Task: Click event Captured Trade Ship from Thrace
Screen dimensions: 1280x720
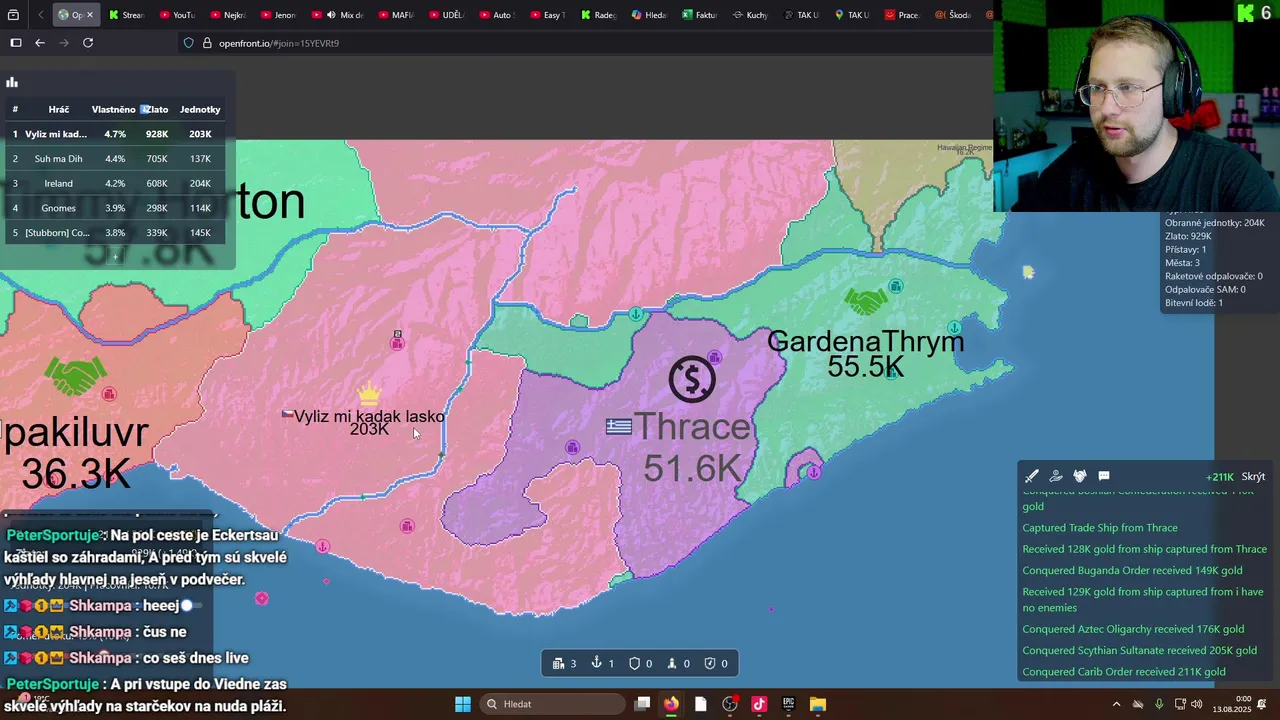Action: (1100, 528)
